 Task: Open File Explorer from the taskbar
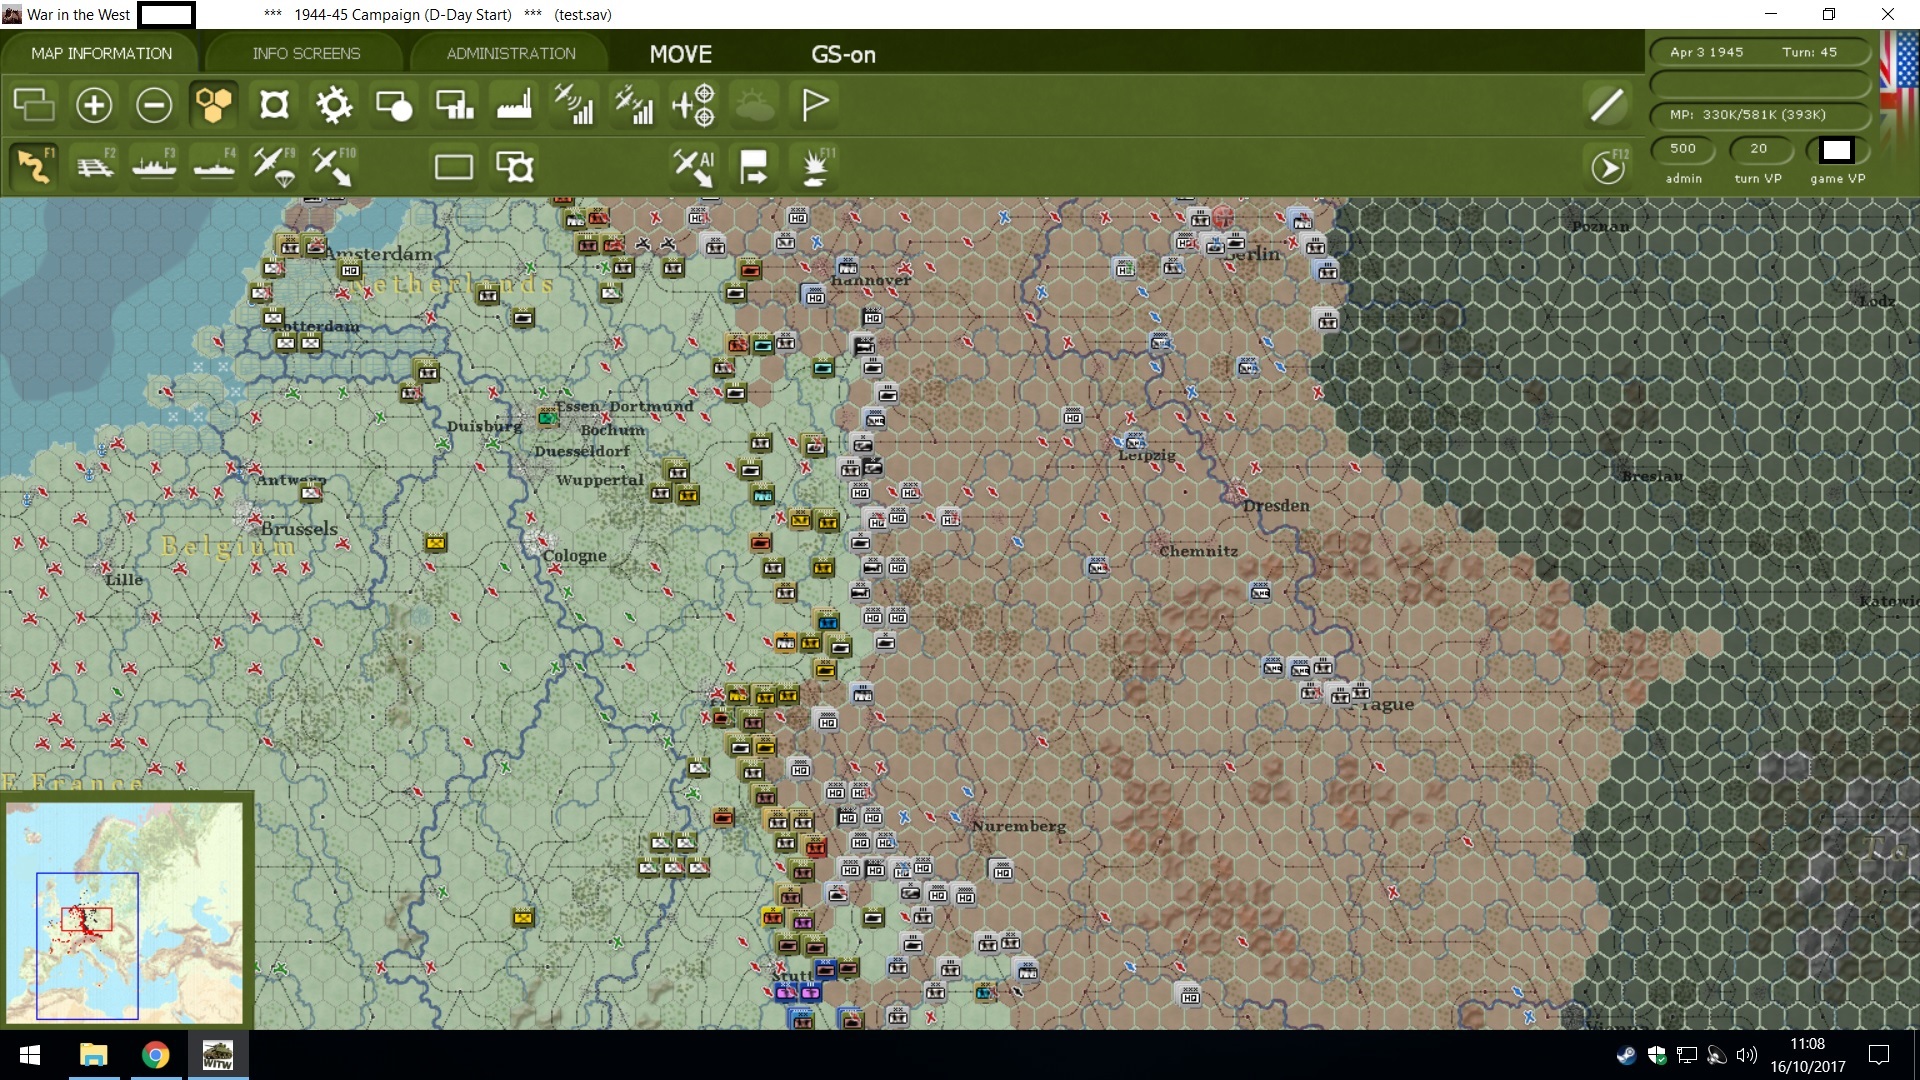(93, 1055)
